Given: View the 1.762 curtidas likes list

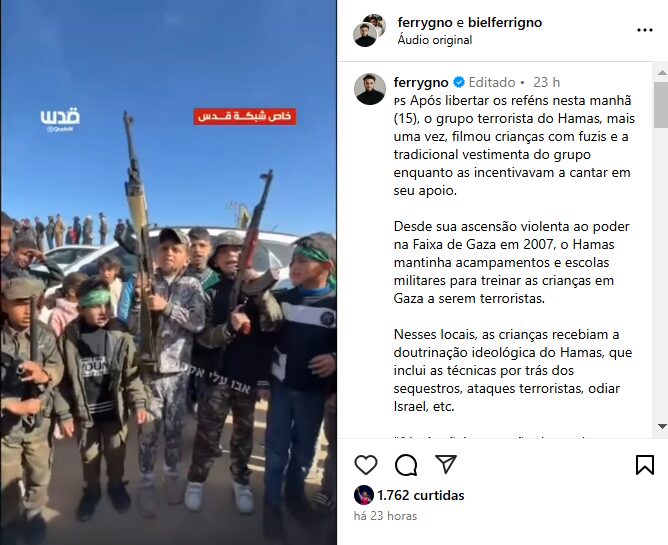Looking at the screenshot, I should [420, 495].
